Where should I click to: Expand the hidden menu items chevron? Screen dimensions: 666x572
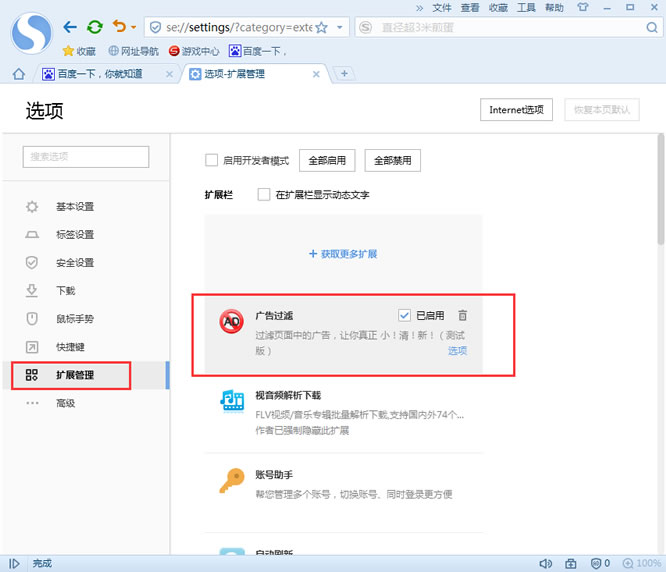click(x=419, y=7)
